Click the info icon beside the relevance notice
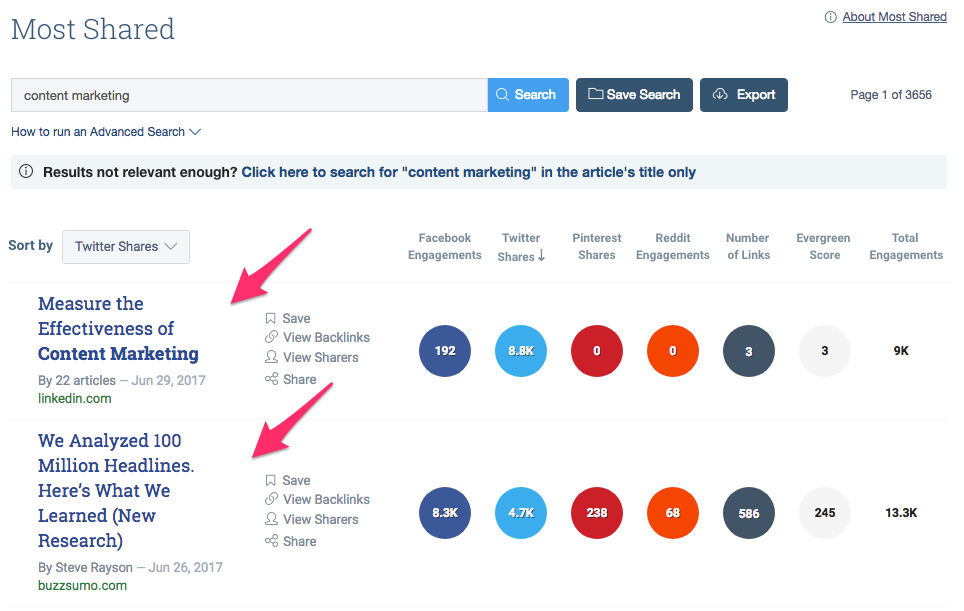 [x=26, y=171]
